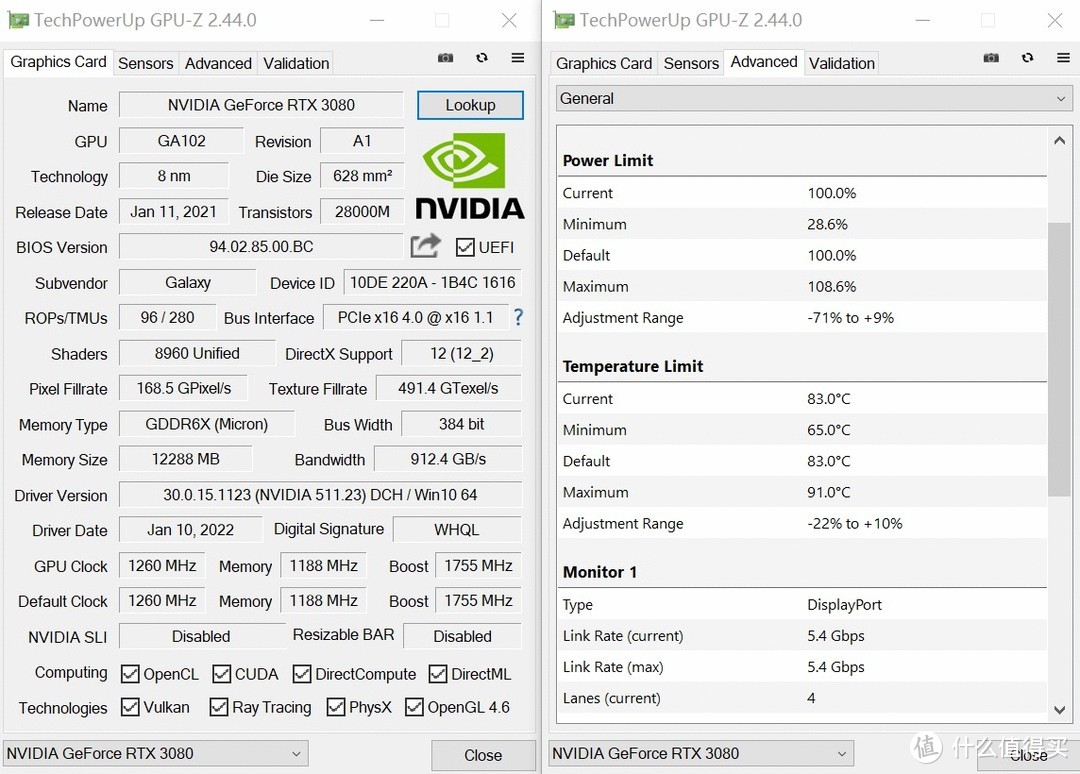Open hamburger menu in right GPU-Z window
The height and width of the screenshot is (774, 1080).
click(x=1063, y=58)
